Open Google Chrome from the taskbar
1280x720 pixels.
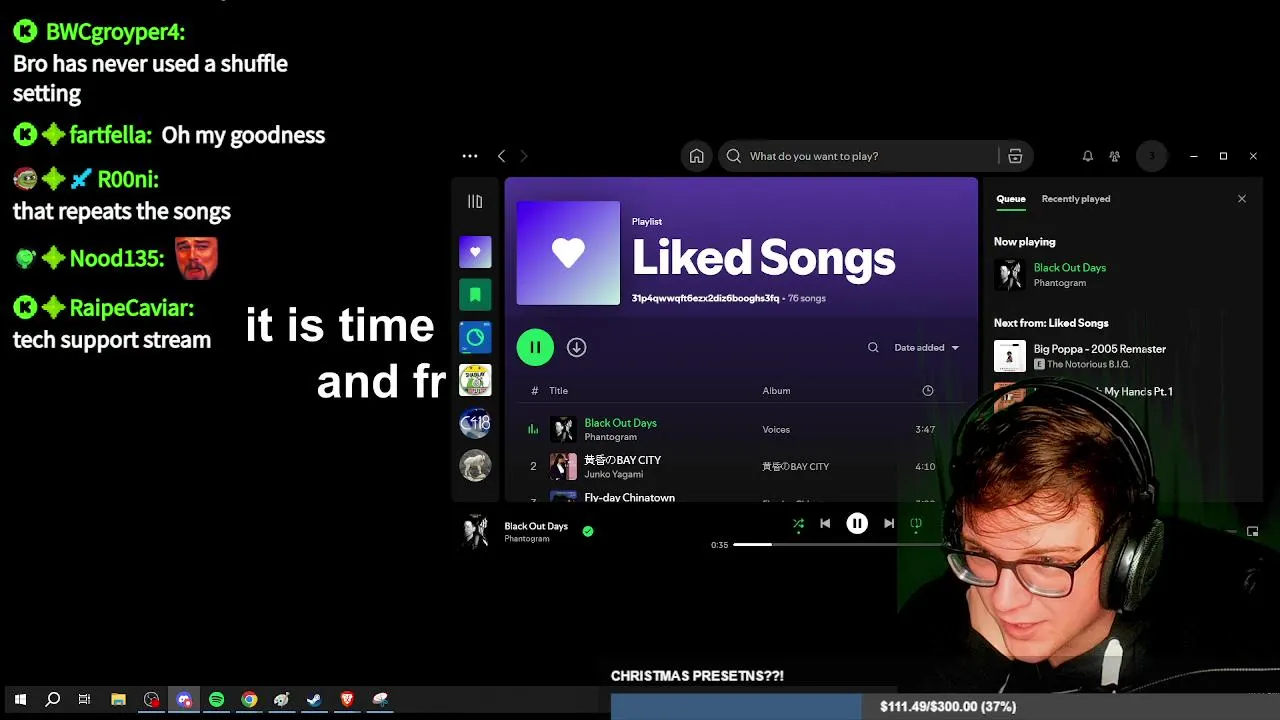click(249, 700)
